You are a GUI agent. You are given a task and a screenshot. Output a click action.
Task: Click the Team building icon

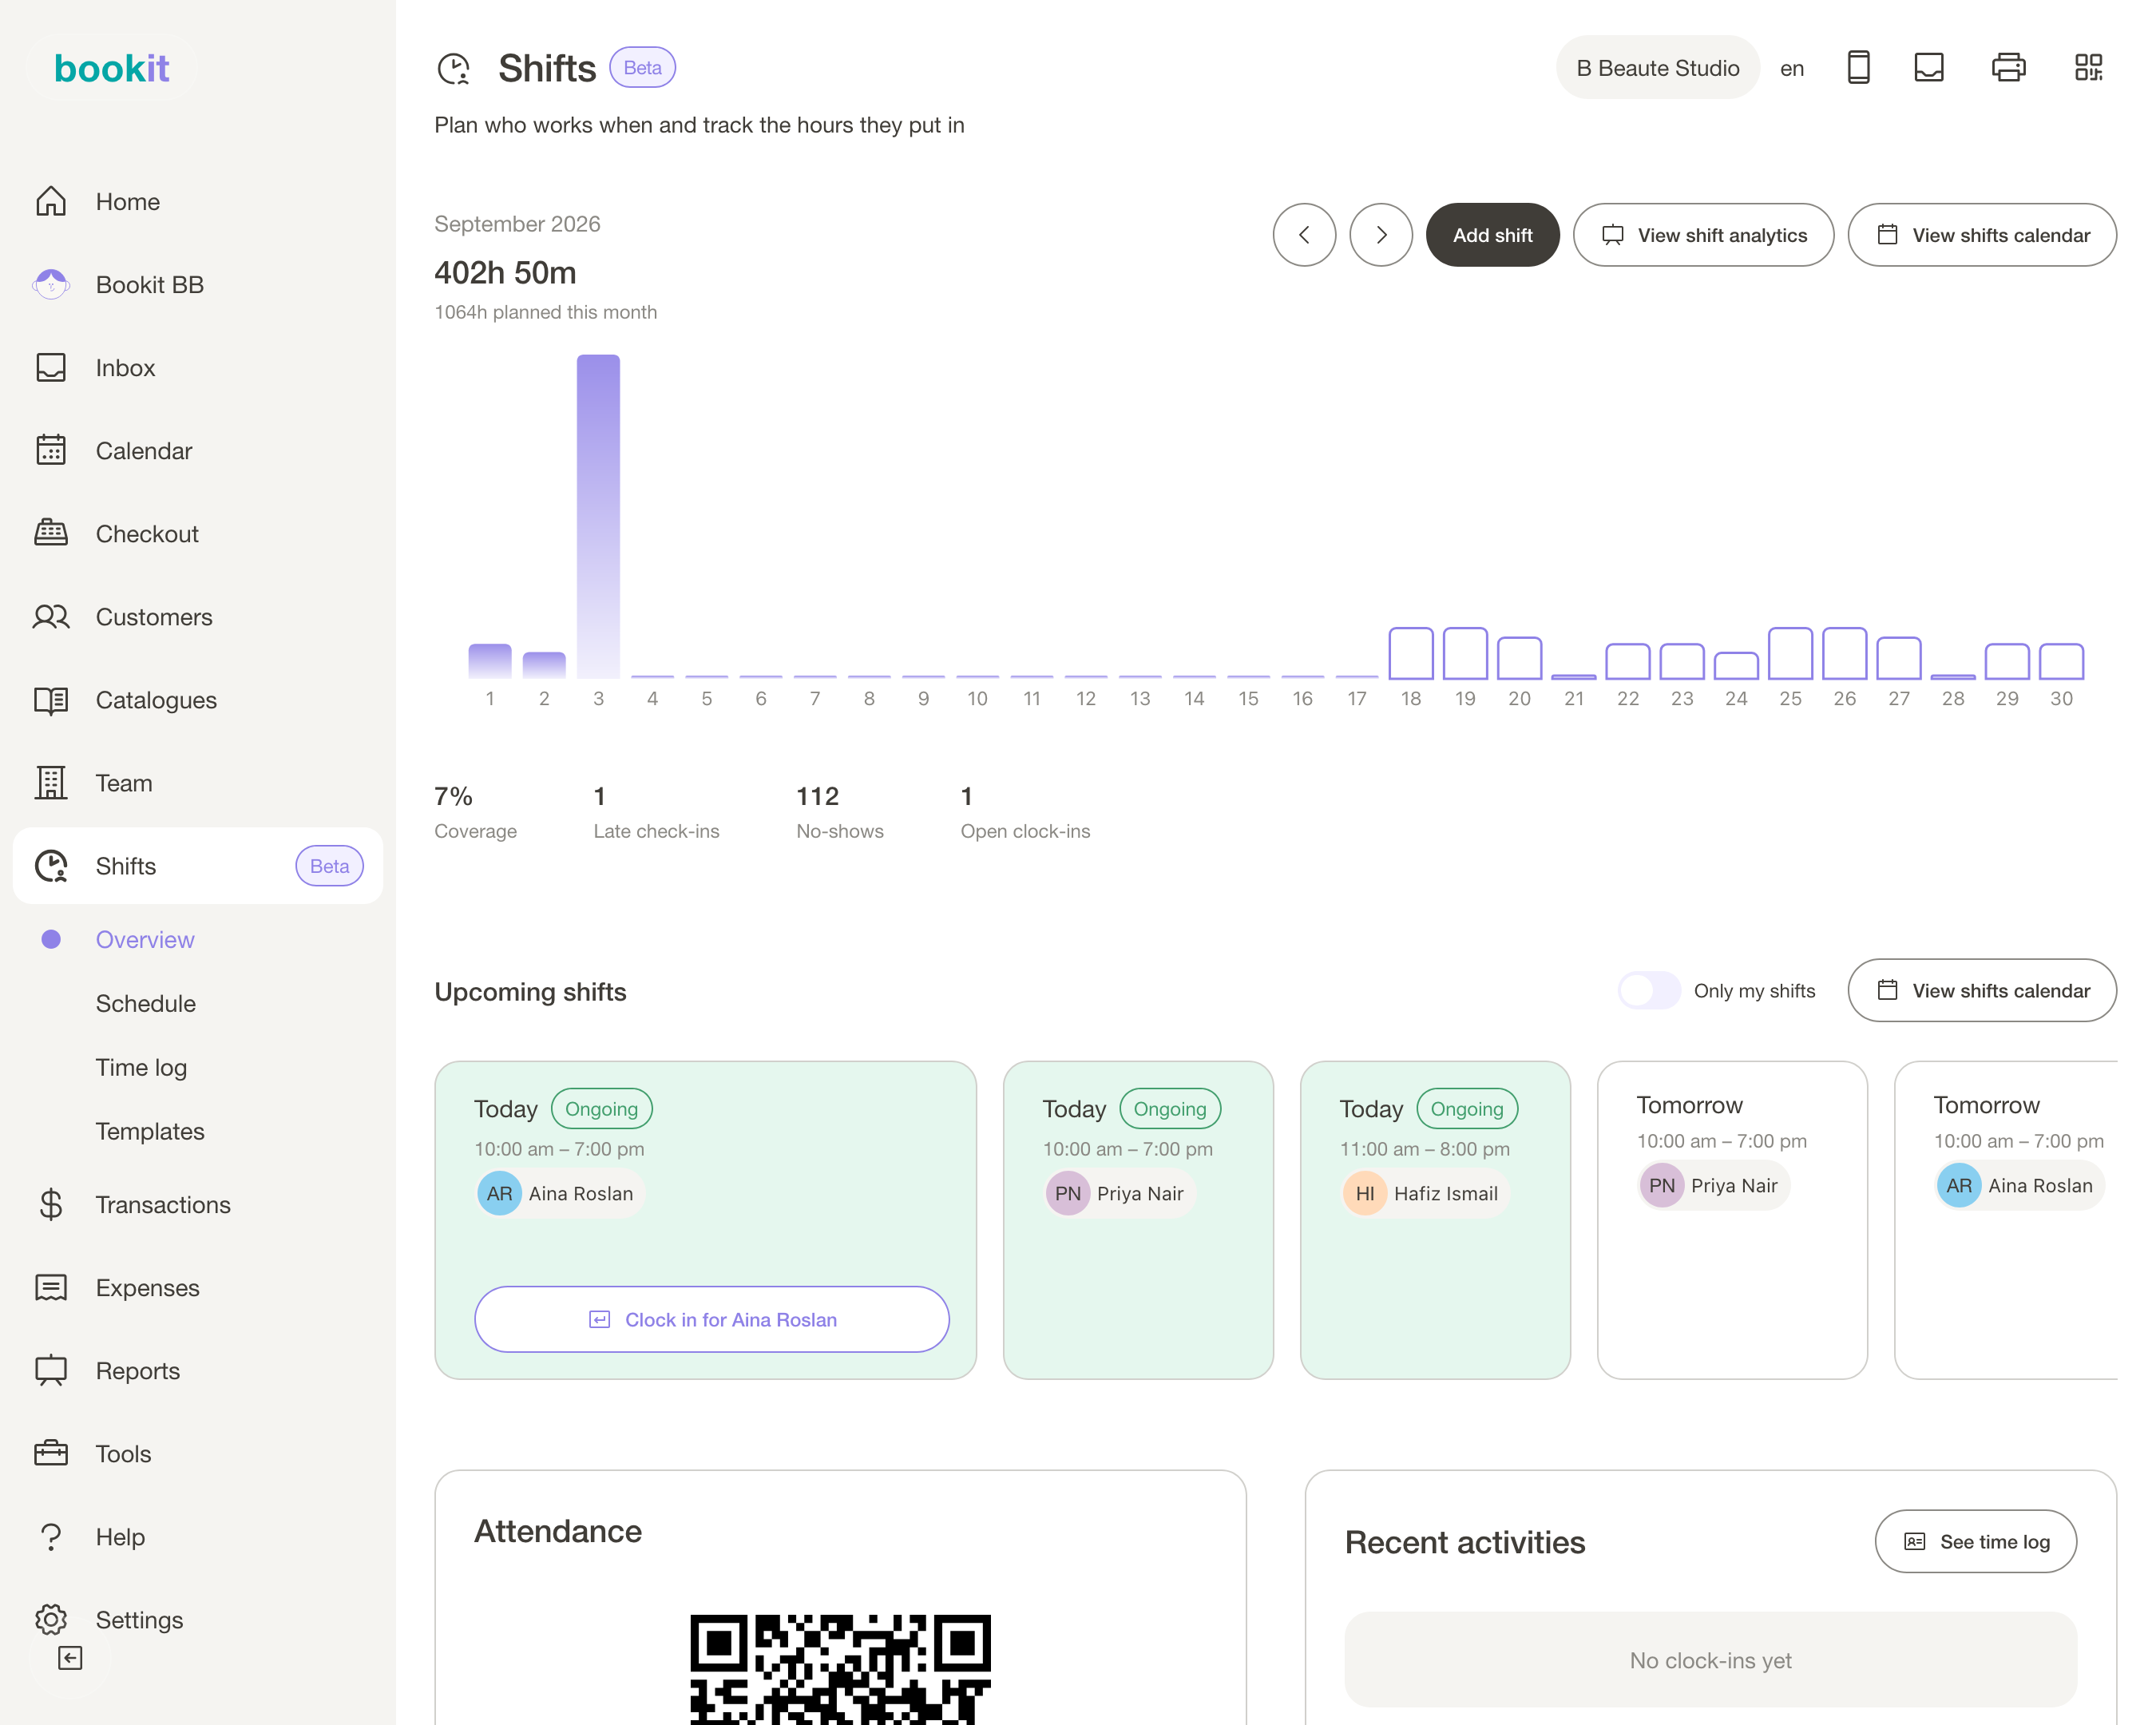click(x=51, y=782)
